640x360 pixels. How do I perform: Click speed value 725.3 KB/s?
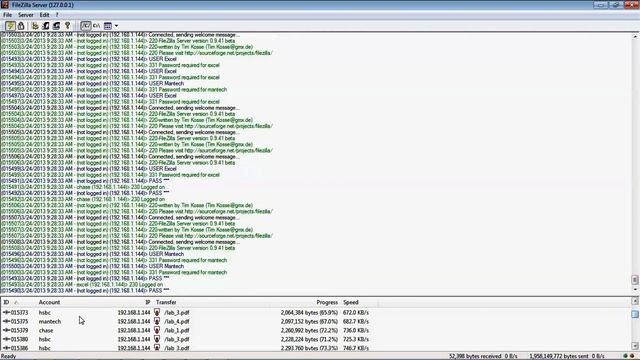(356, 340)
